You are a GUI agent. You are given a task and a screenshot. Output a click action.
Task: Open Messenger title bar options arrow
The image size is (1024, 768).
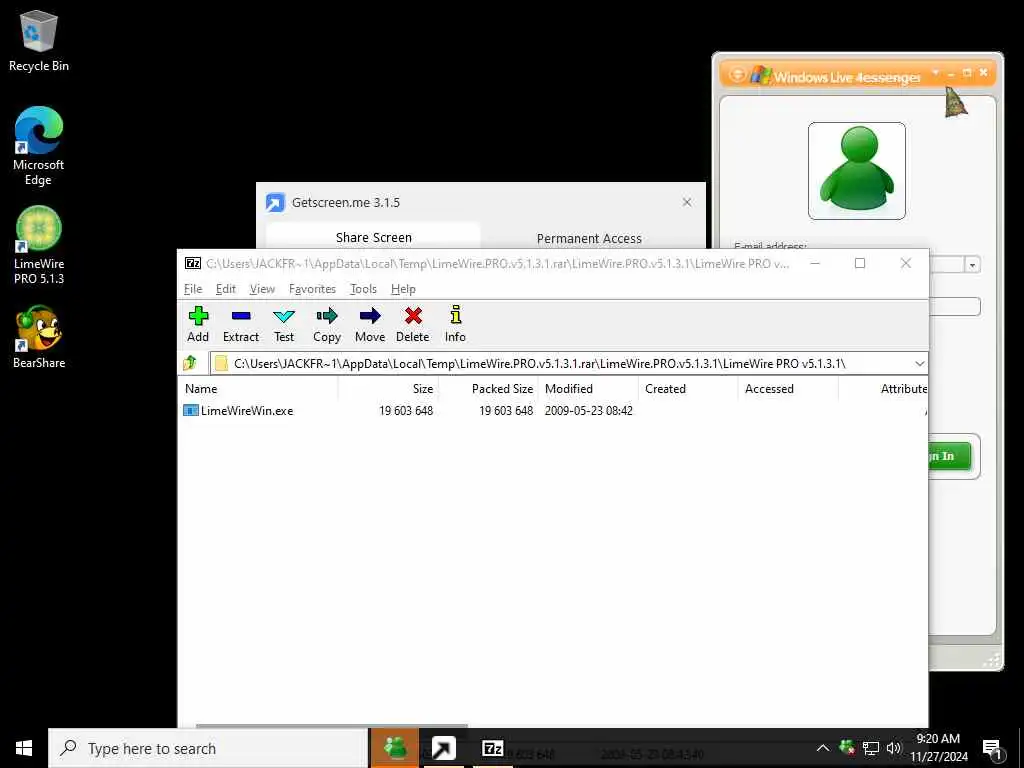click(x=935, y=72)
